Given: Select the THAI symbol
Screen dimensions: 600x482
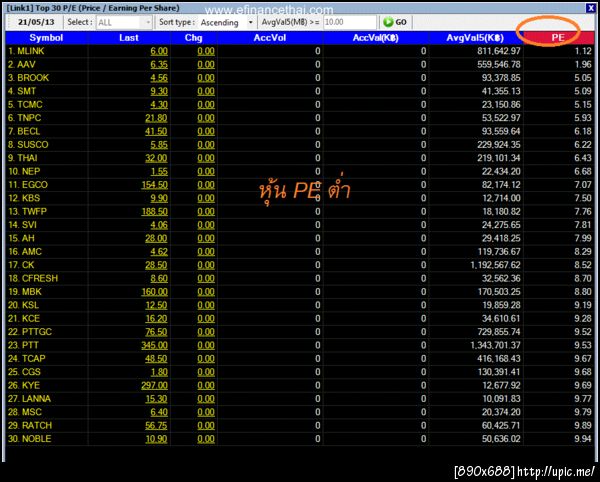Looking at the screenshot, I should coord(27,158).
